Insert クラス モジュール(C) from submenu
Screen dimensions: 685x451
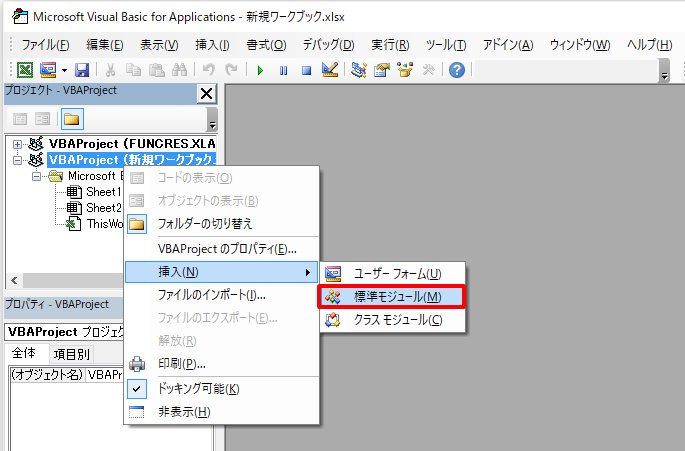click(x=393, y=320)
